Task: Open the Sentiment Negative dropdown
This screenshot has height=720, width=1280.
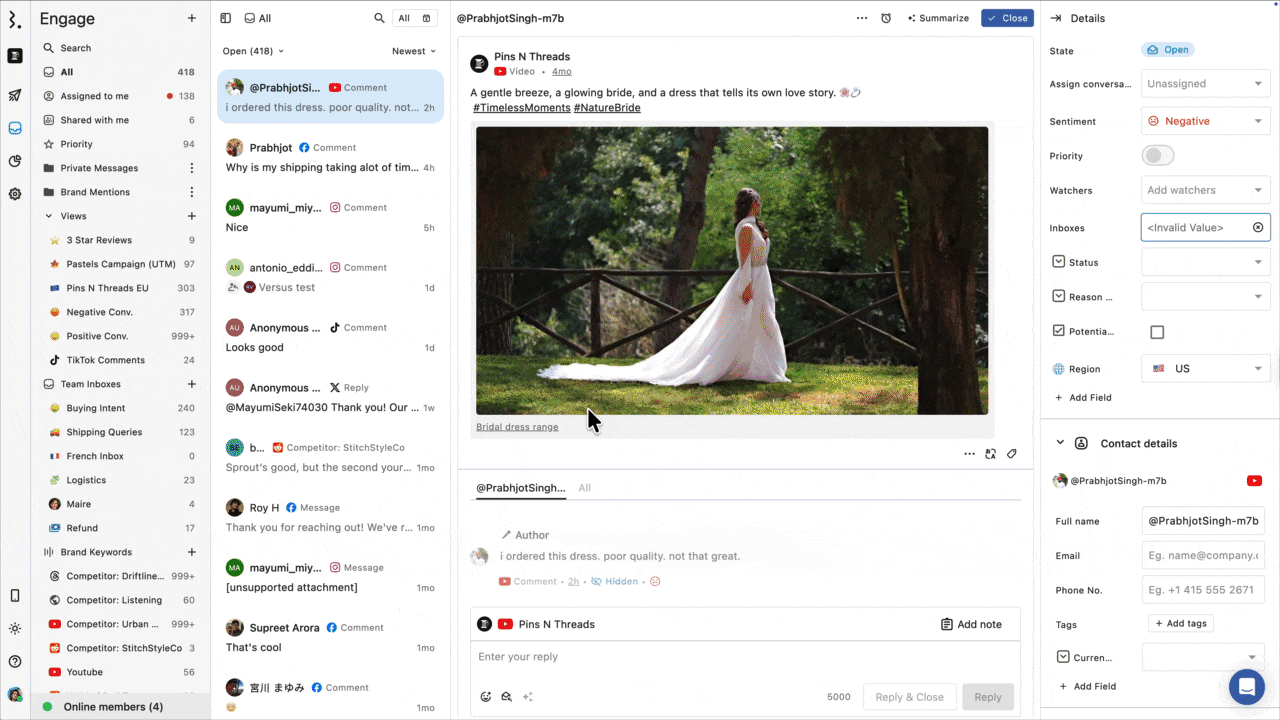Action: (x=1205, y=121)
